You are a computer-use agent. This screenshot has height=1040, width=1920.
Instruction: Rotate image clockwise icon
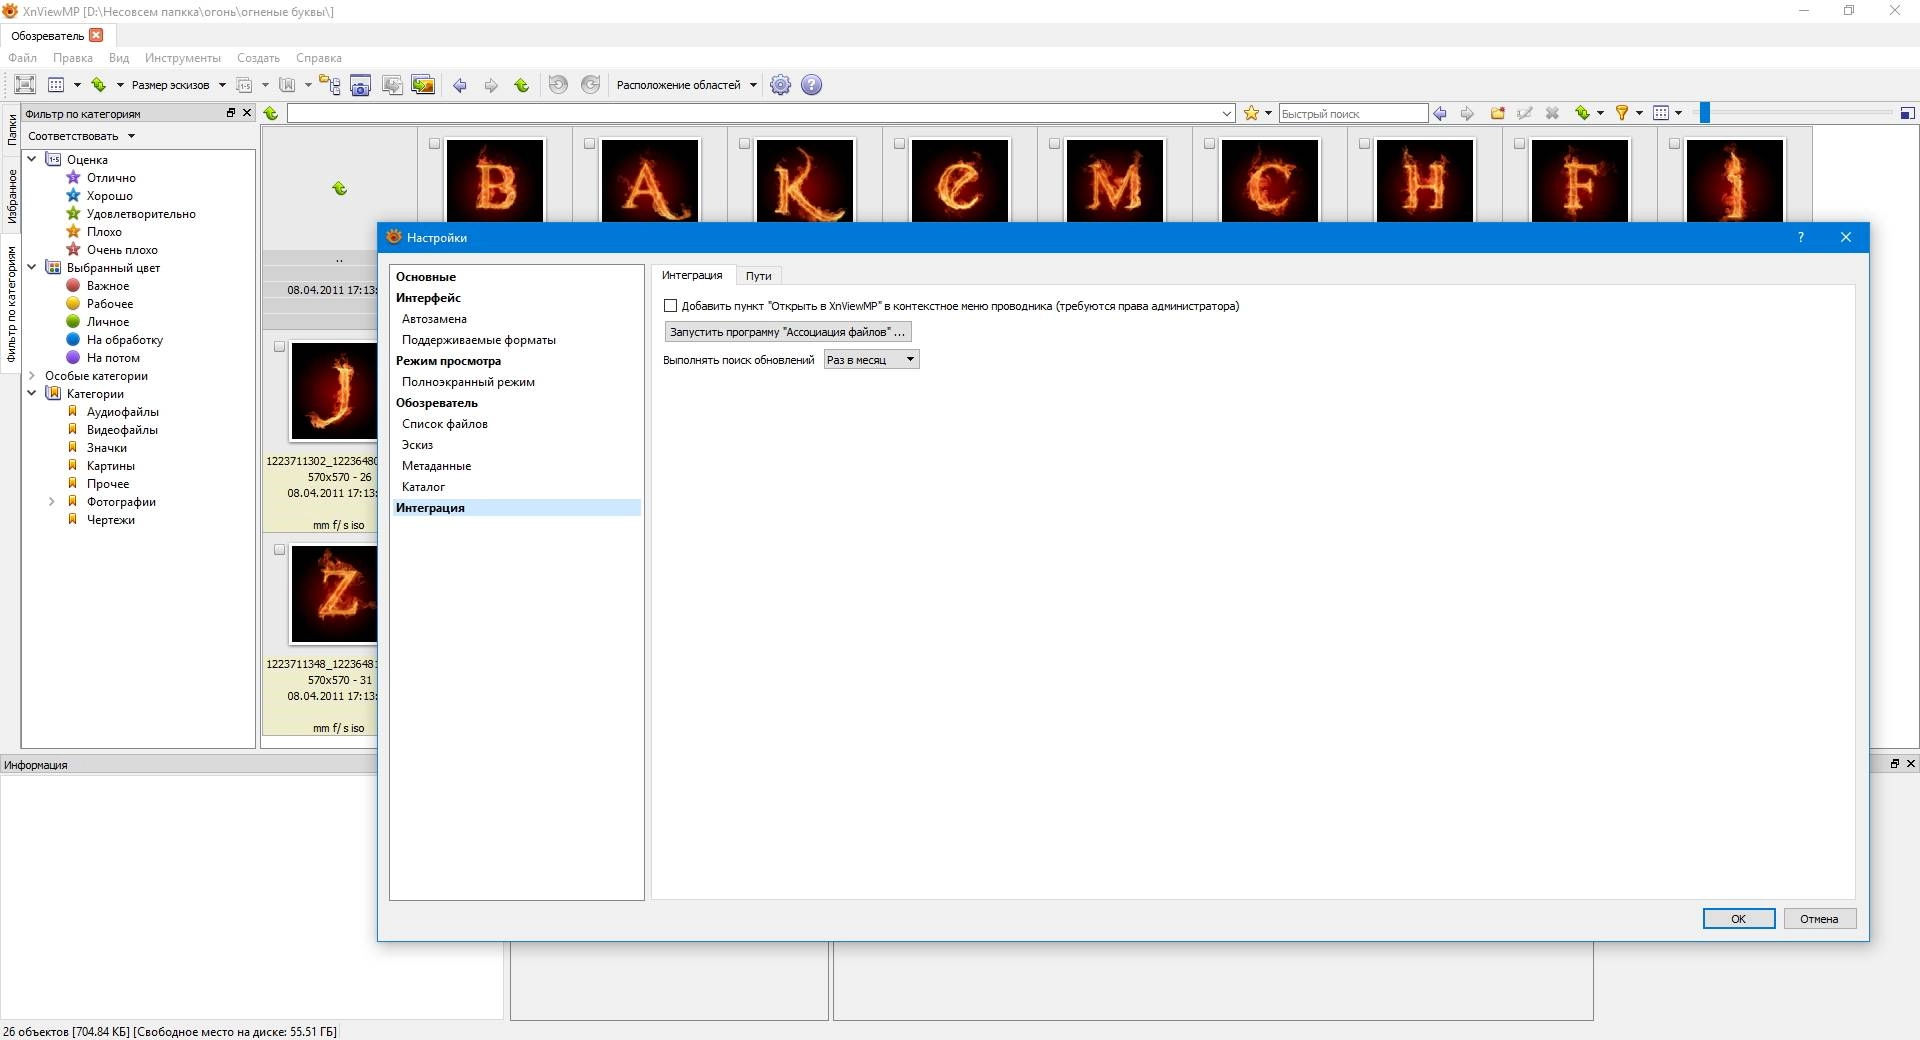[591, 85]
